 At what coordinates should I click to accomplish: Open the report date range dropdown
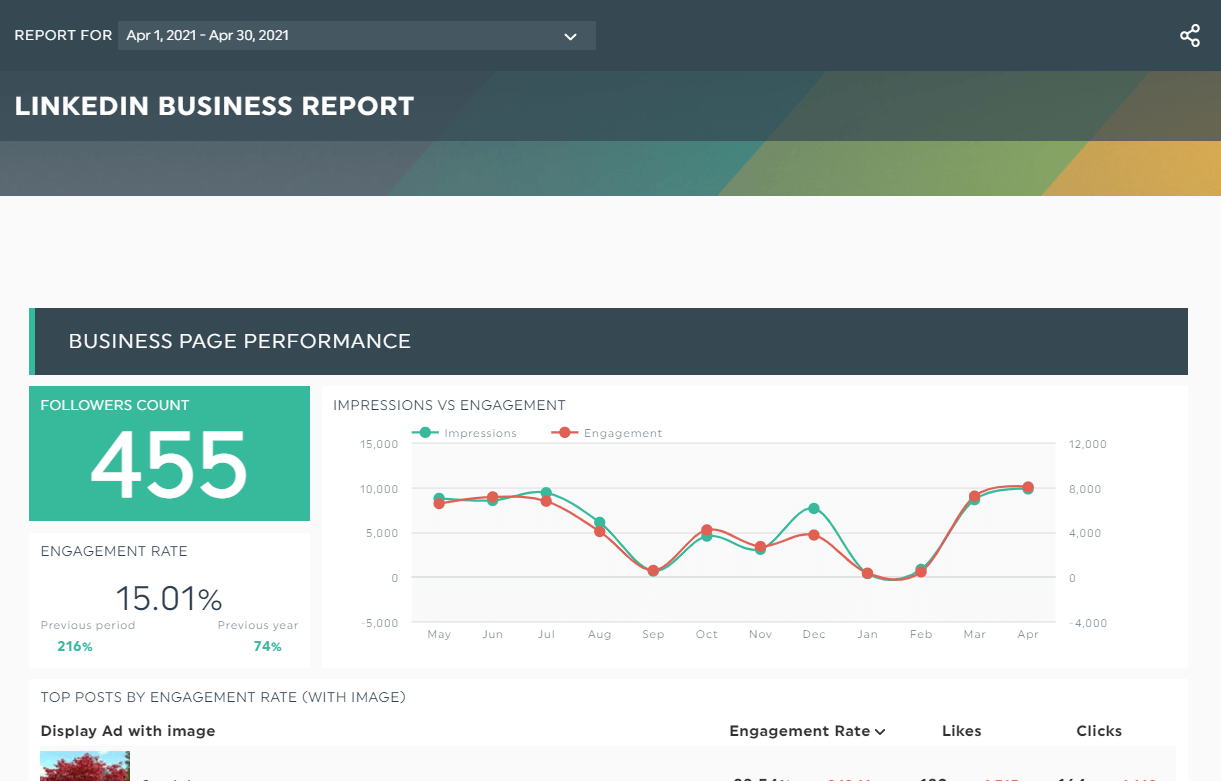point(356,36)
